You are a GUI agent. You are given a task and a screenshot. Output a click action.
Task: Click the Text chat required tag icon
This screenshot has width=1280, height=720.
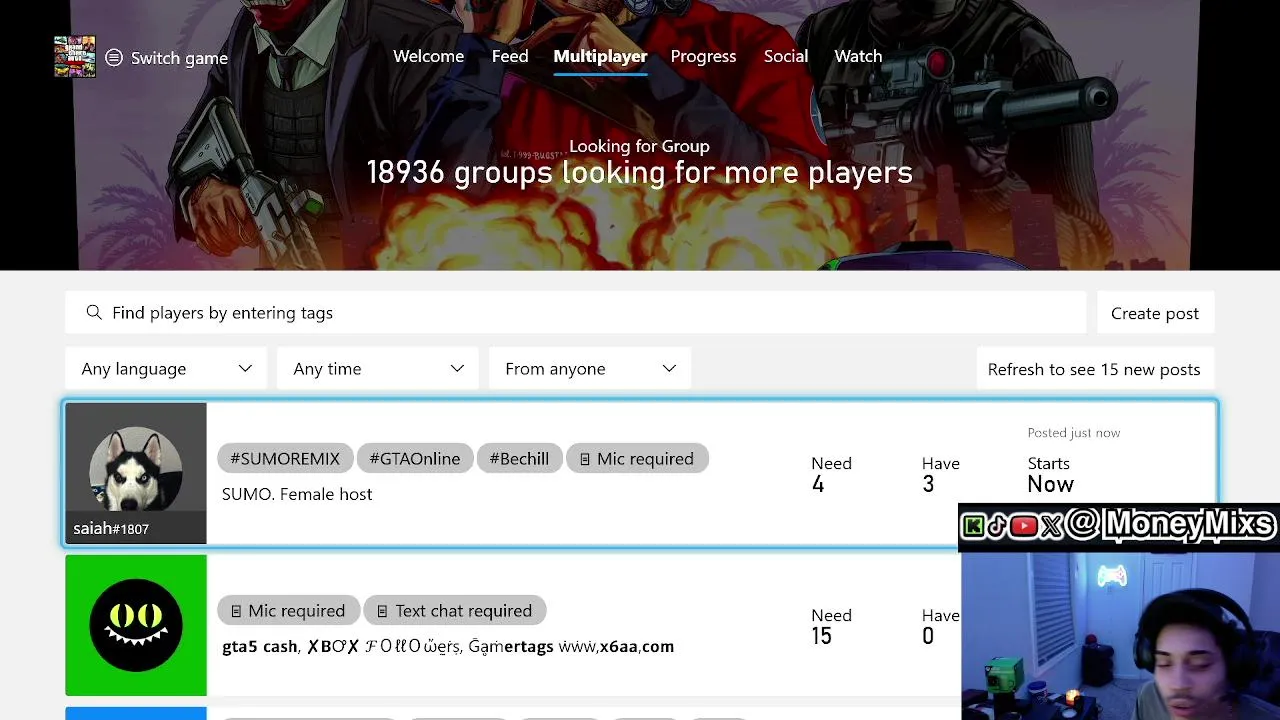tap(383, 611)
